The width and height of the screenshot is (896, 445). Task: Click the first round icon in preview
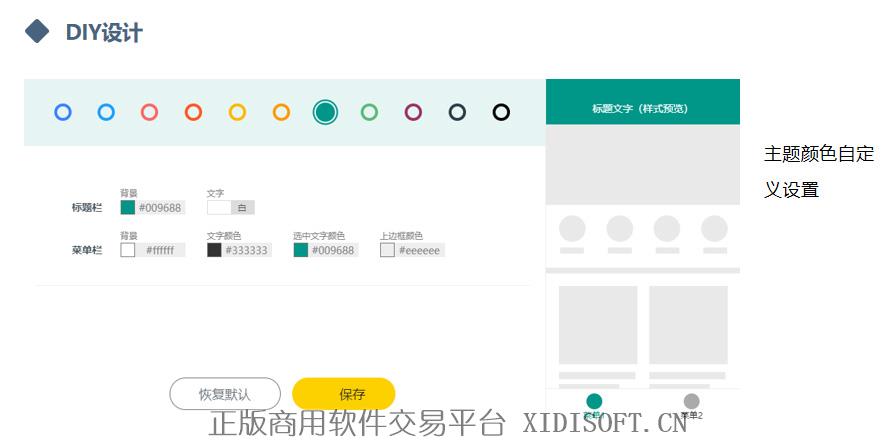pyautogui.click(x=572, y=229)
